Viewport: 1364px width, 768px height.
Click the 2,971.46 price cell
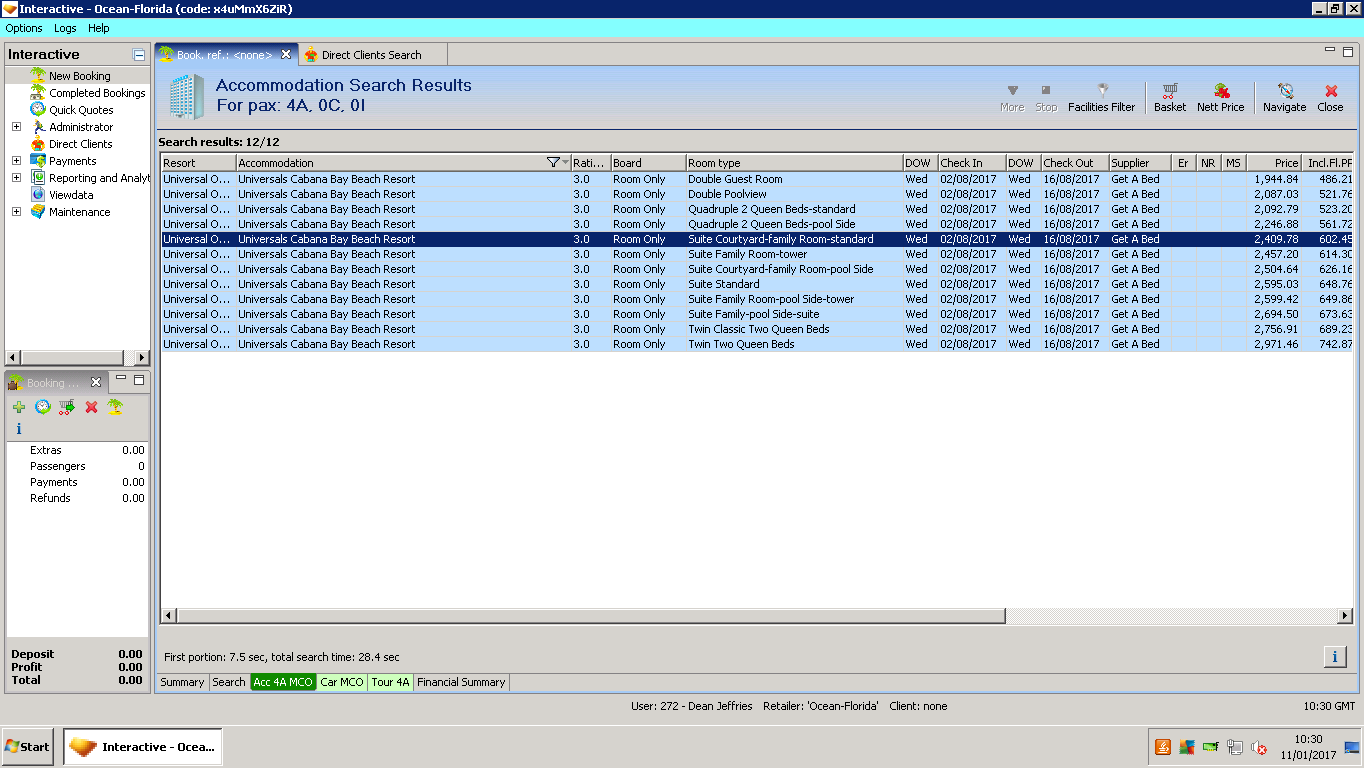[1276, 344]
